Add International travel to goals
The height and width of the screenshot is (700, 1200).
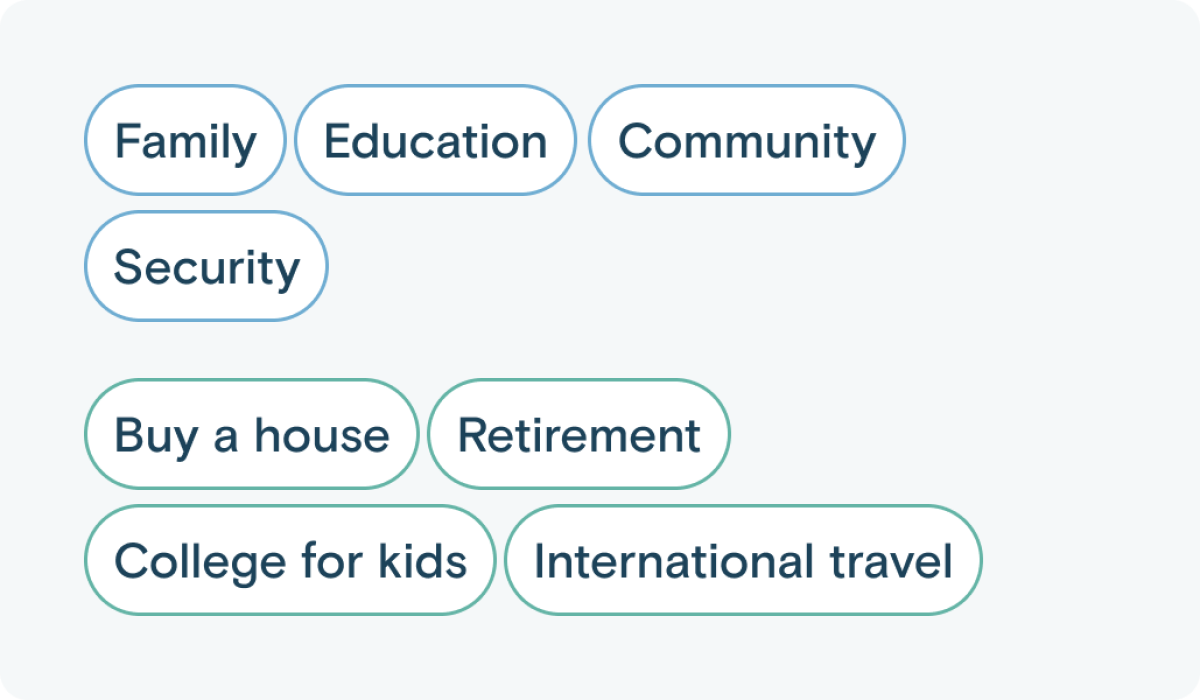click(743, 561)
